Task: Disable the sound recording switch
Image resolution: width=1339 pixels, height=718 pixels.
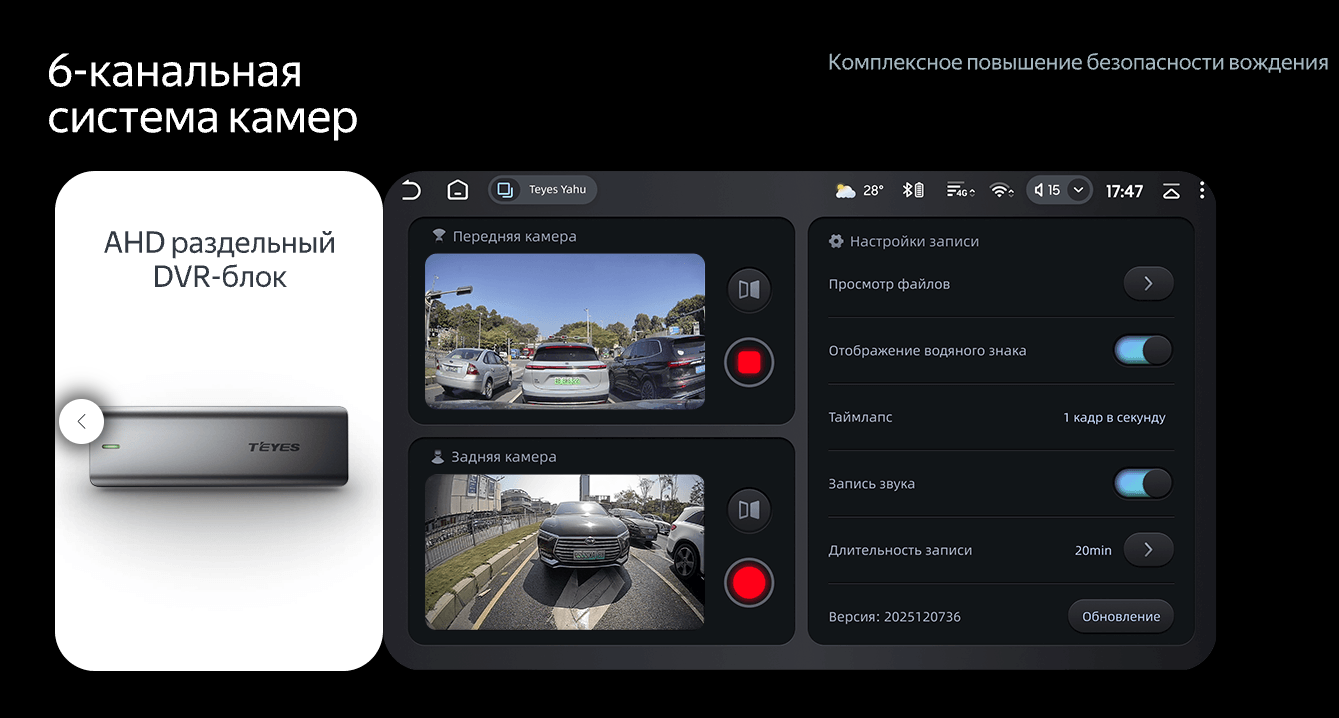Action: coord(1143,484)
